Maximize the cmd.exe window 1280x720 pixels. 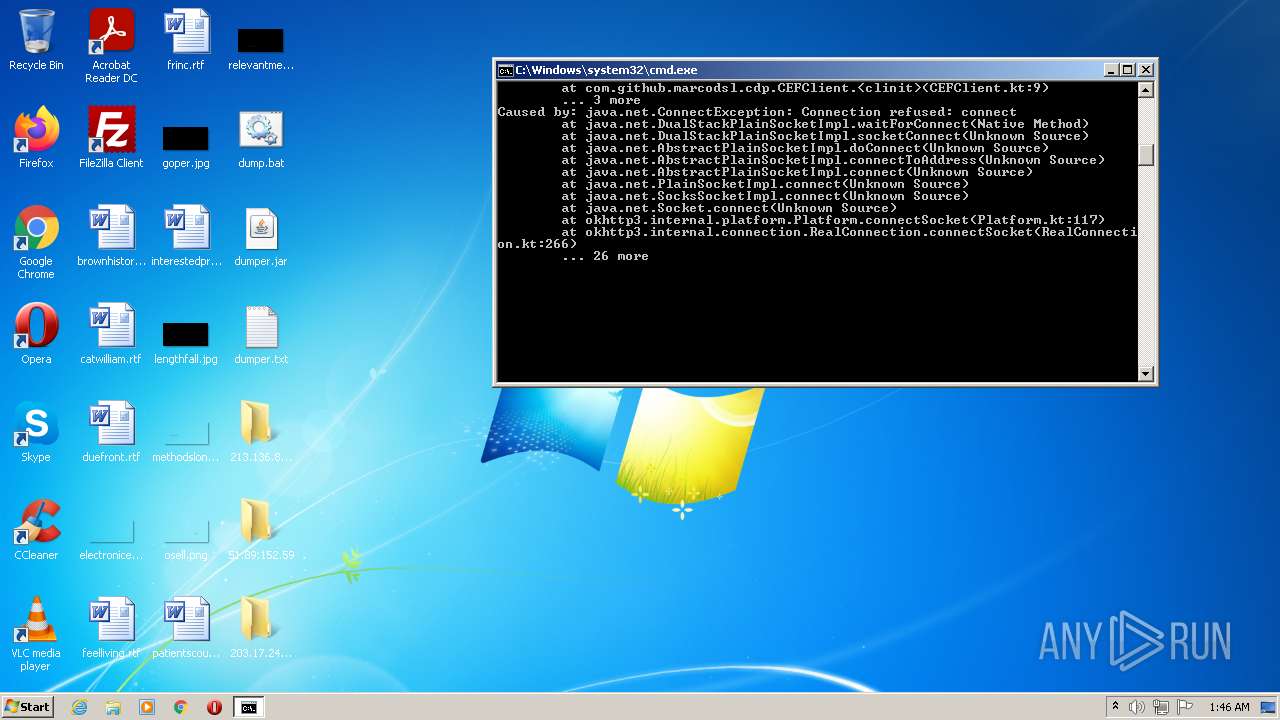click(x=1128, y=70)
